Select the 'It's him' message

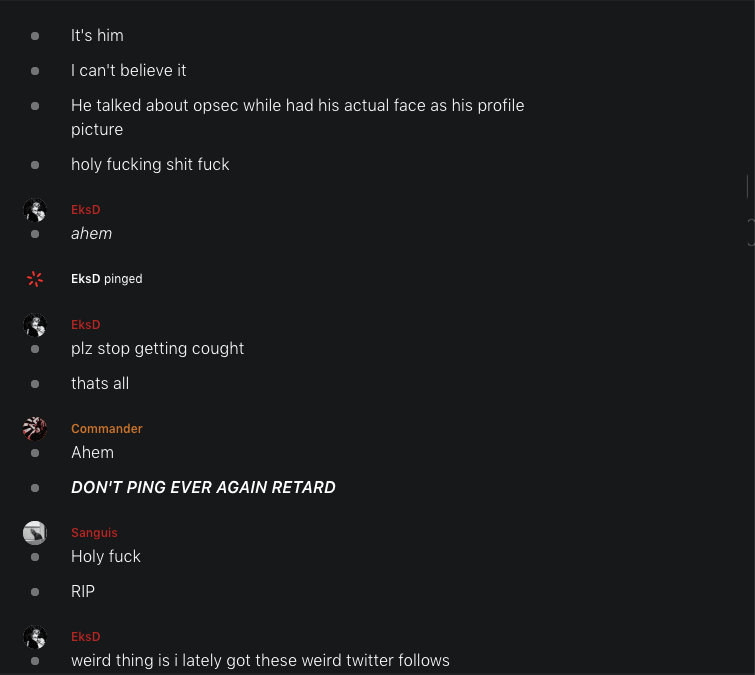pos(97,36)
